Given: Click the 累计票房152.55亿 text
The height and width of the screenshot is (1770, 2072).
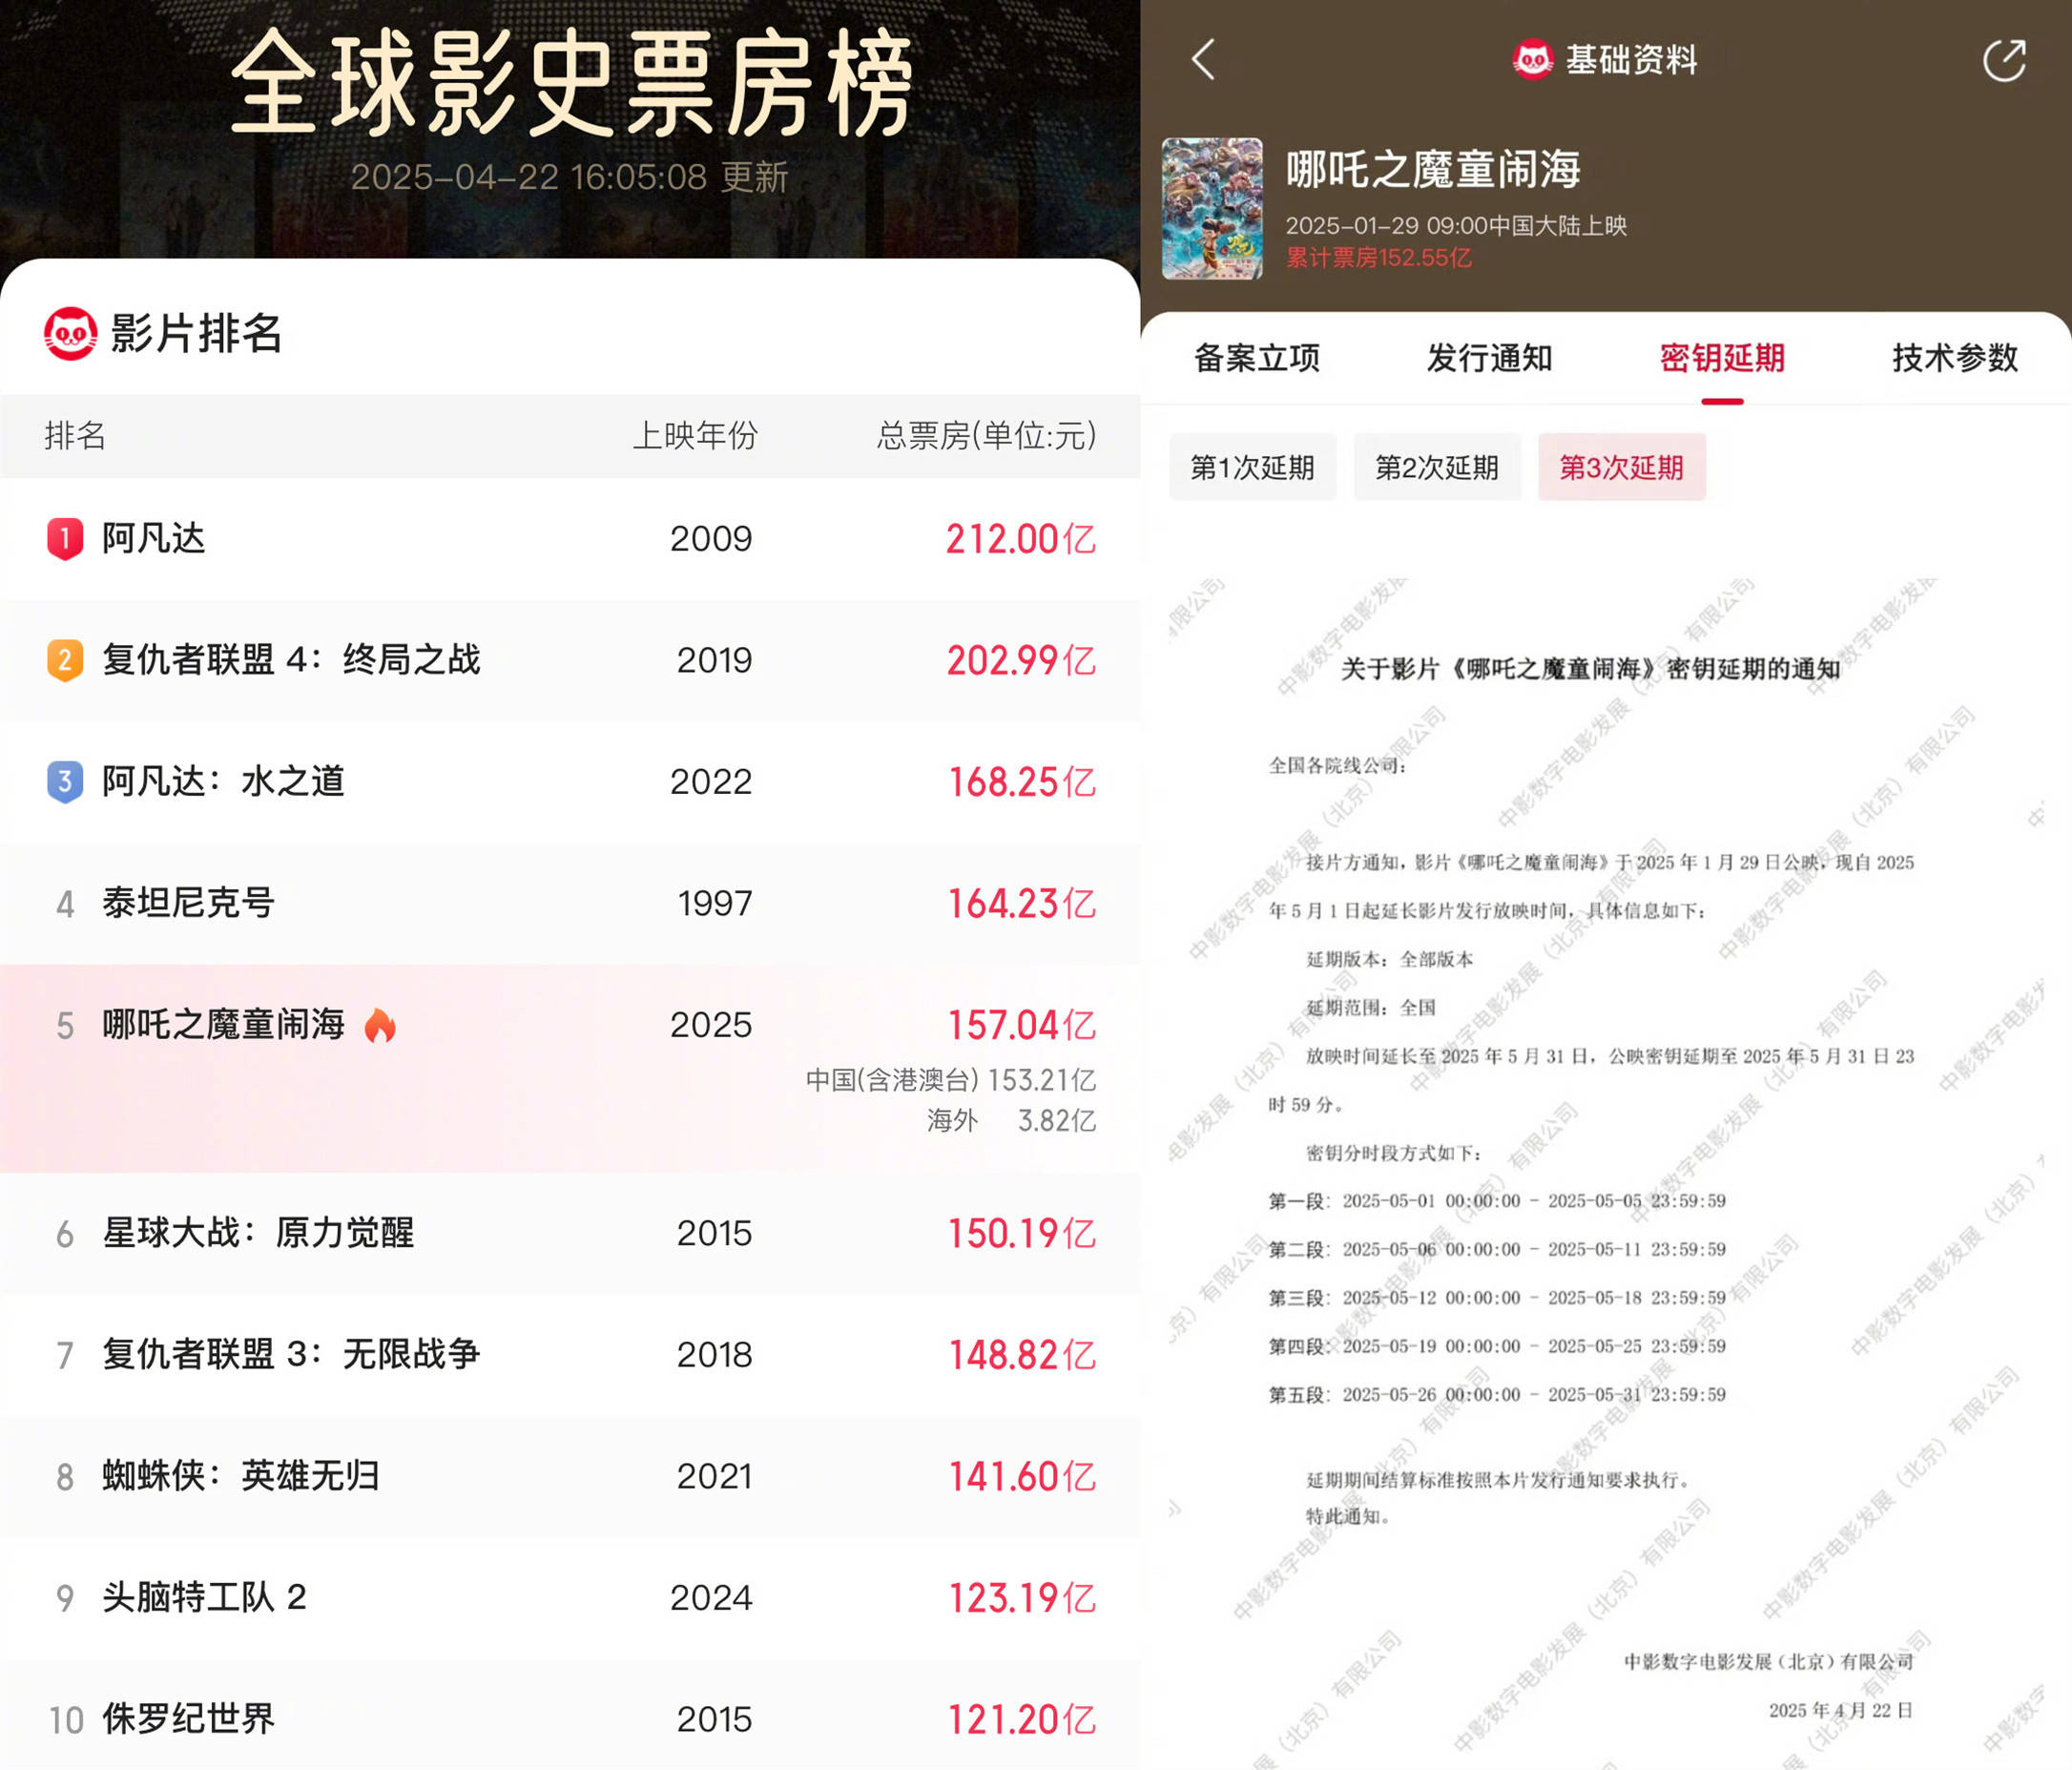Looking at the screenshot, I should pyautogui.click(x=1378, y=258).
